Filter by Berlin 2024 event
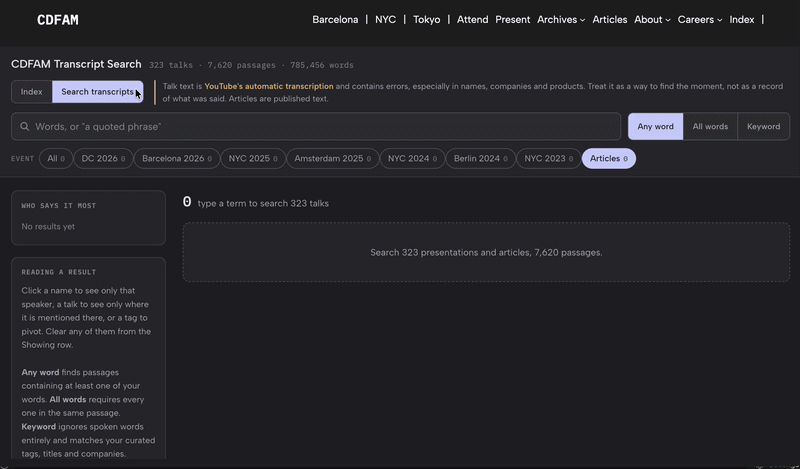The image size is (800, 469). [481, 159]
